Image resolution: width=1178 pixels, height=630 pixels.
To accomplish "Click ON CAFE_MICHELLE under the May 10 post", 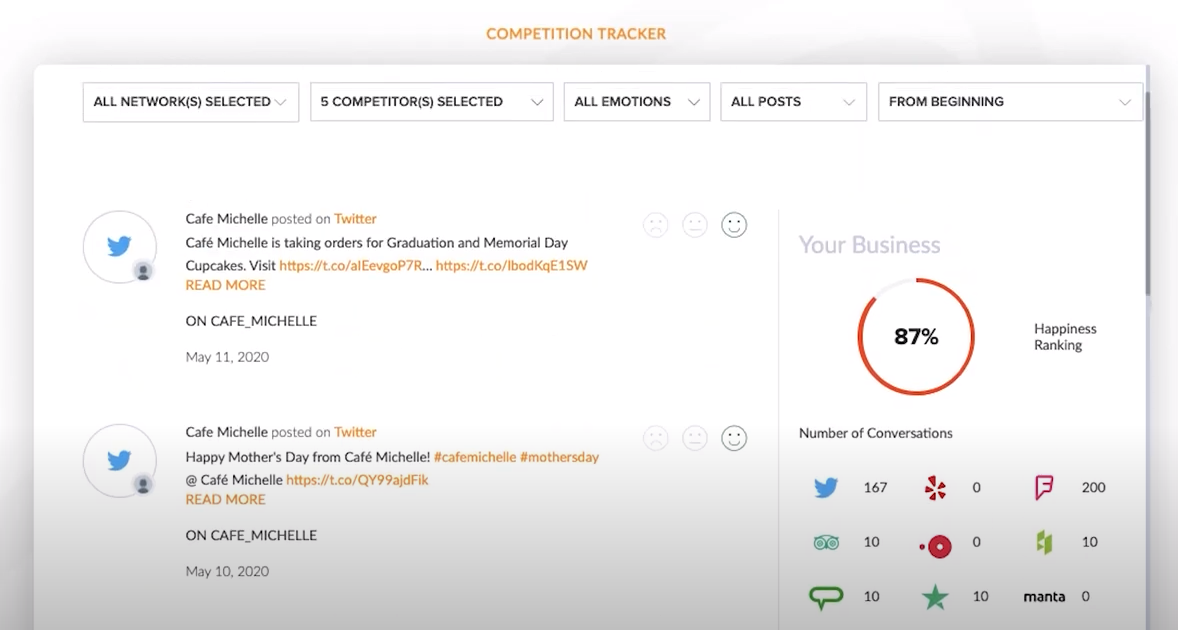I will 251,535.
